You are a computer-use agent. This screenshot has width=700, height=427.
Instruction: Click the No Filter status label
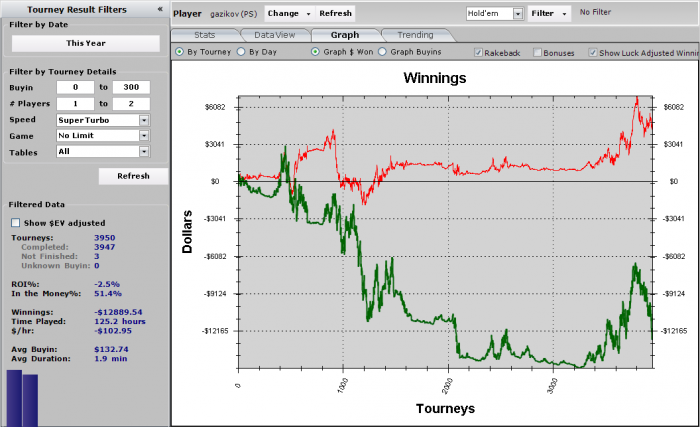595,12
